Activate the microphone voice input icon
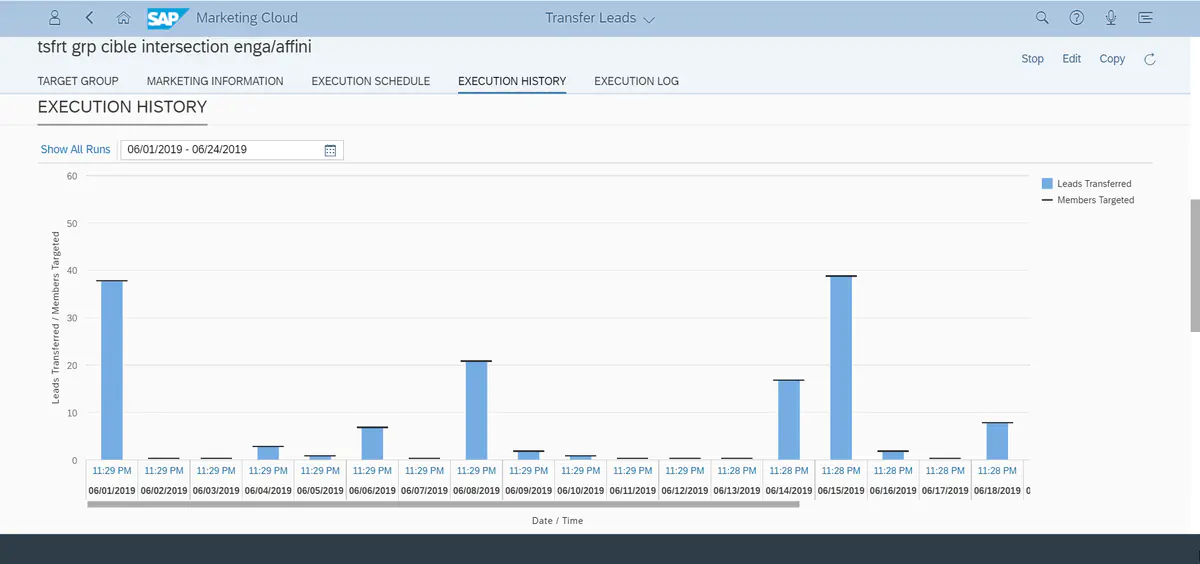The width and height of the screenshot is (1200, 564). pyautogui.click(x=1111, y=18)
